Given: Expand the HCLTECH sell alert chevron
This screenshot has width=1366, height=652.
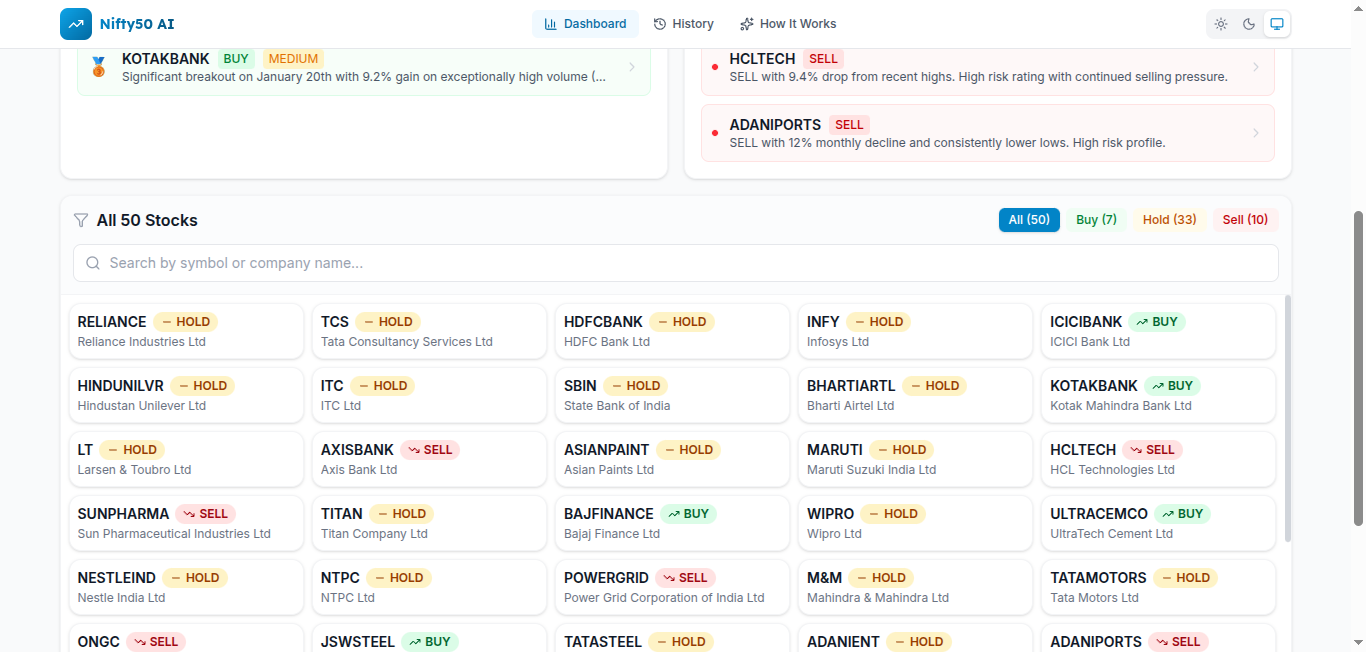Looking at the screenshot, I should tap(1255, 67).
